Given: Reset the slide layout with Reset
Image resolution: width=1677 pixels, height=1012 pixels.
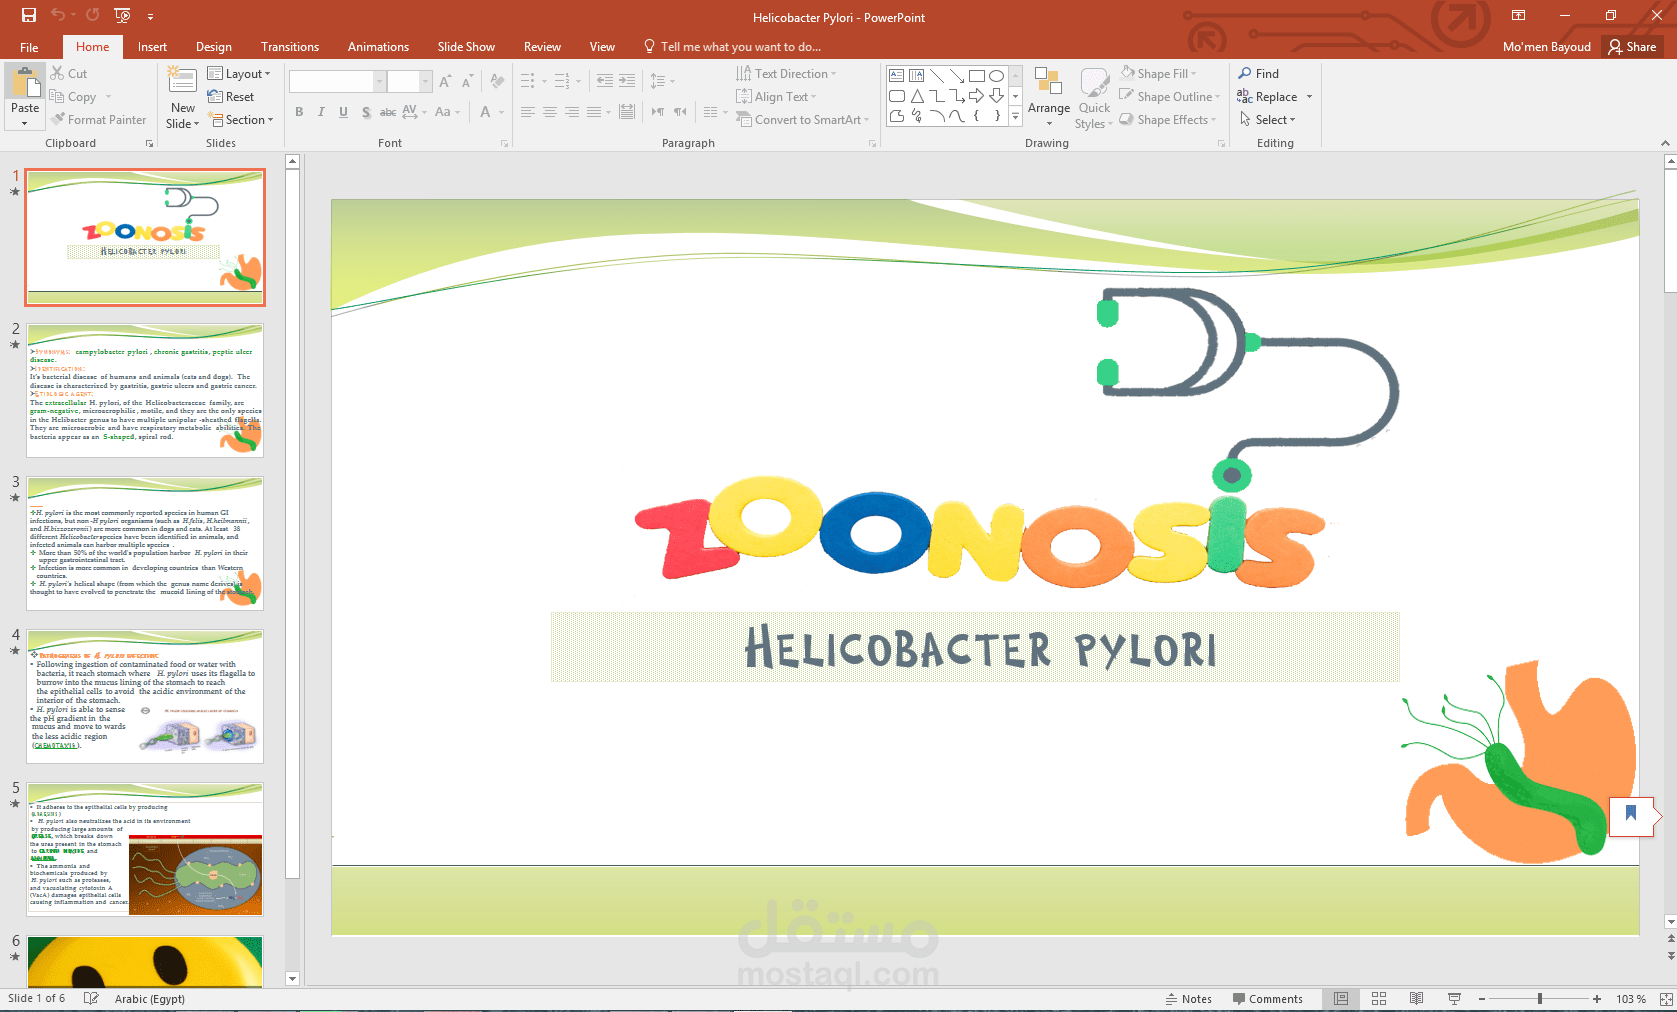Looking at the screenshot, I should 231,97.
